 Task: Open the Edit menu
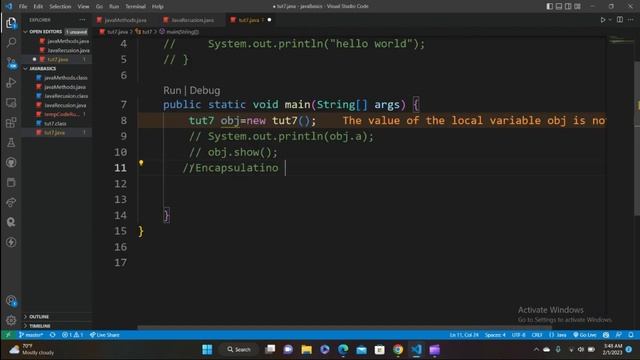click(38, 7)
